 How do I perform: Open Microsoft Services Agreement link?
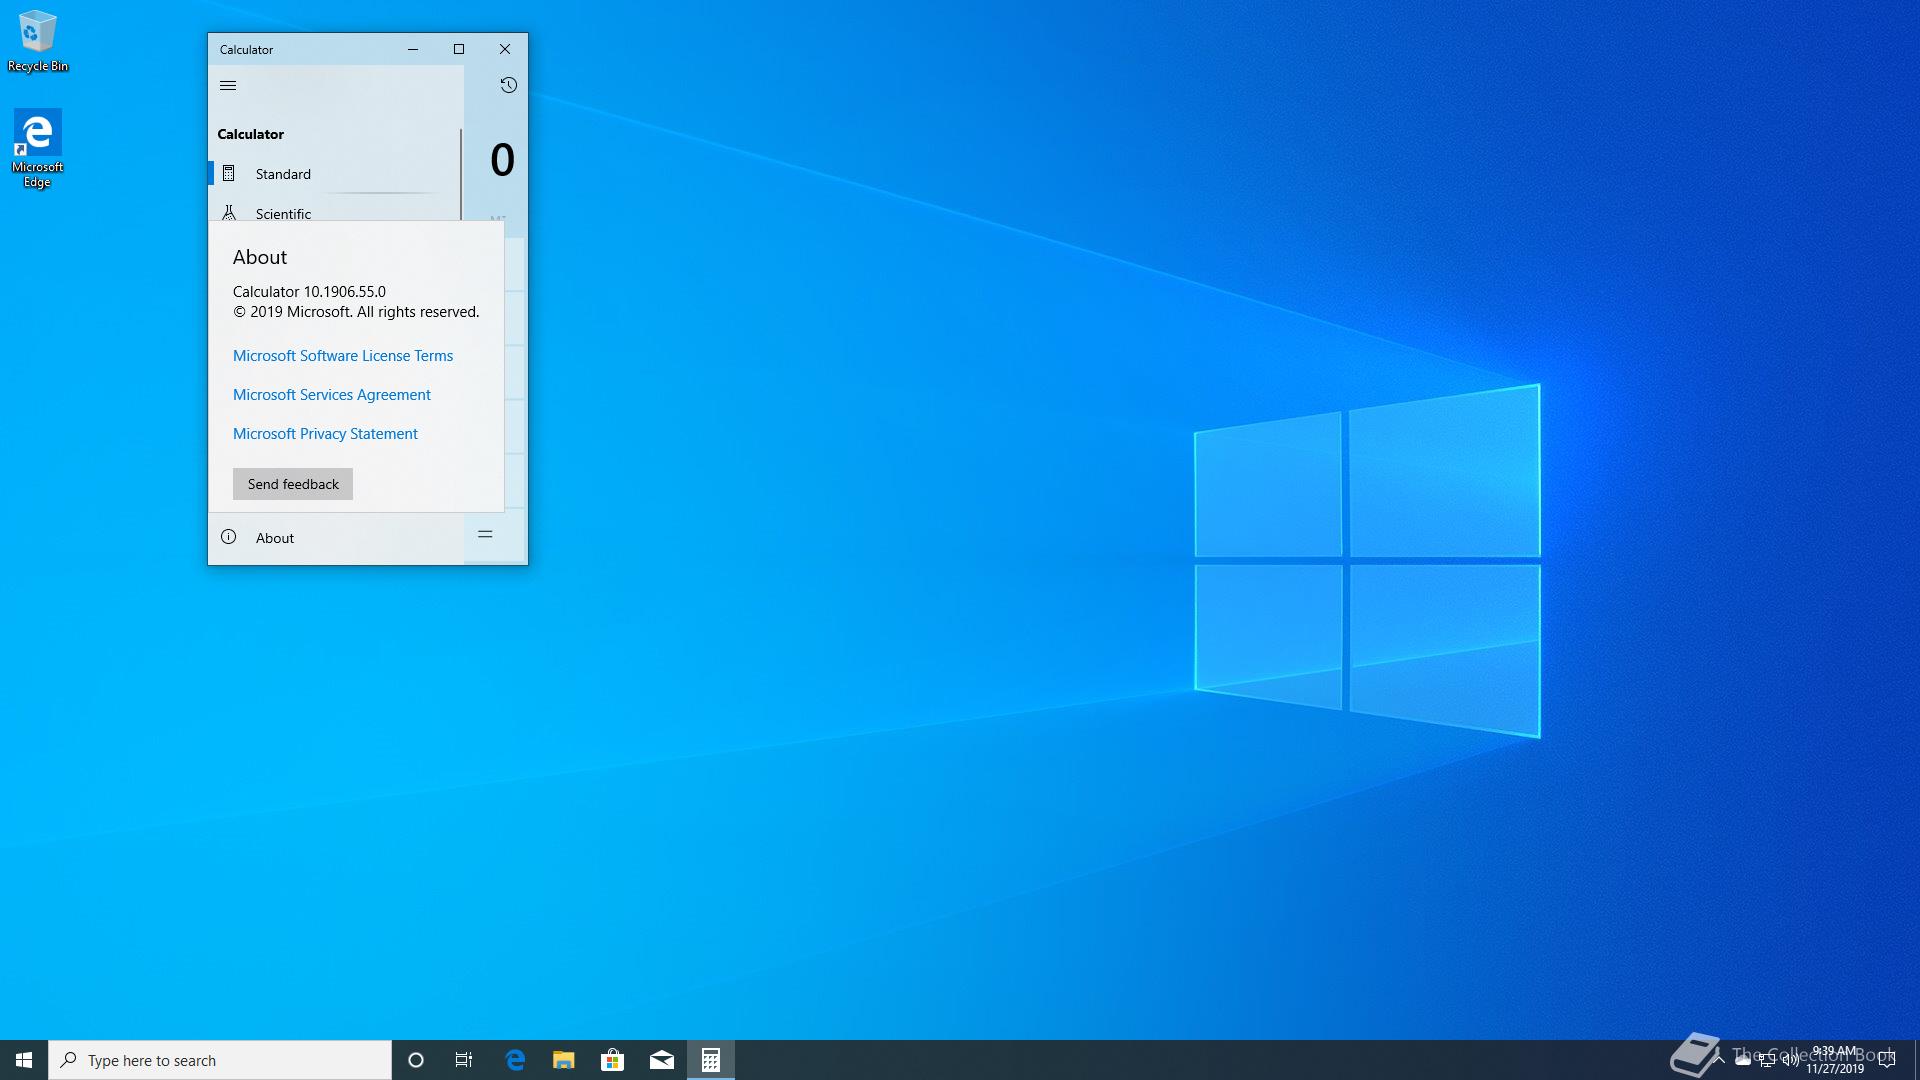point(332,395)
